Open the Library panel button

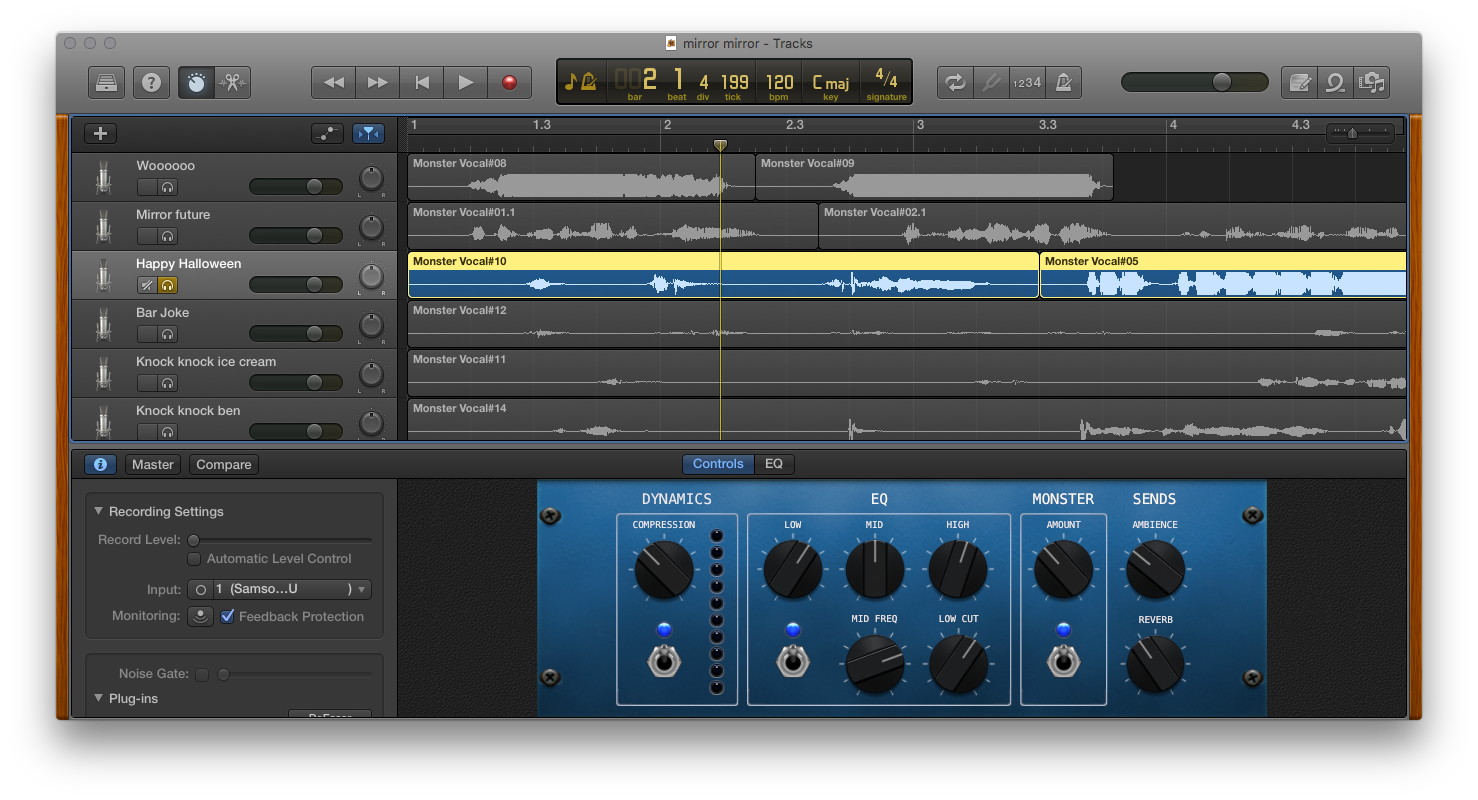click(106, 82)
